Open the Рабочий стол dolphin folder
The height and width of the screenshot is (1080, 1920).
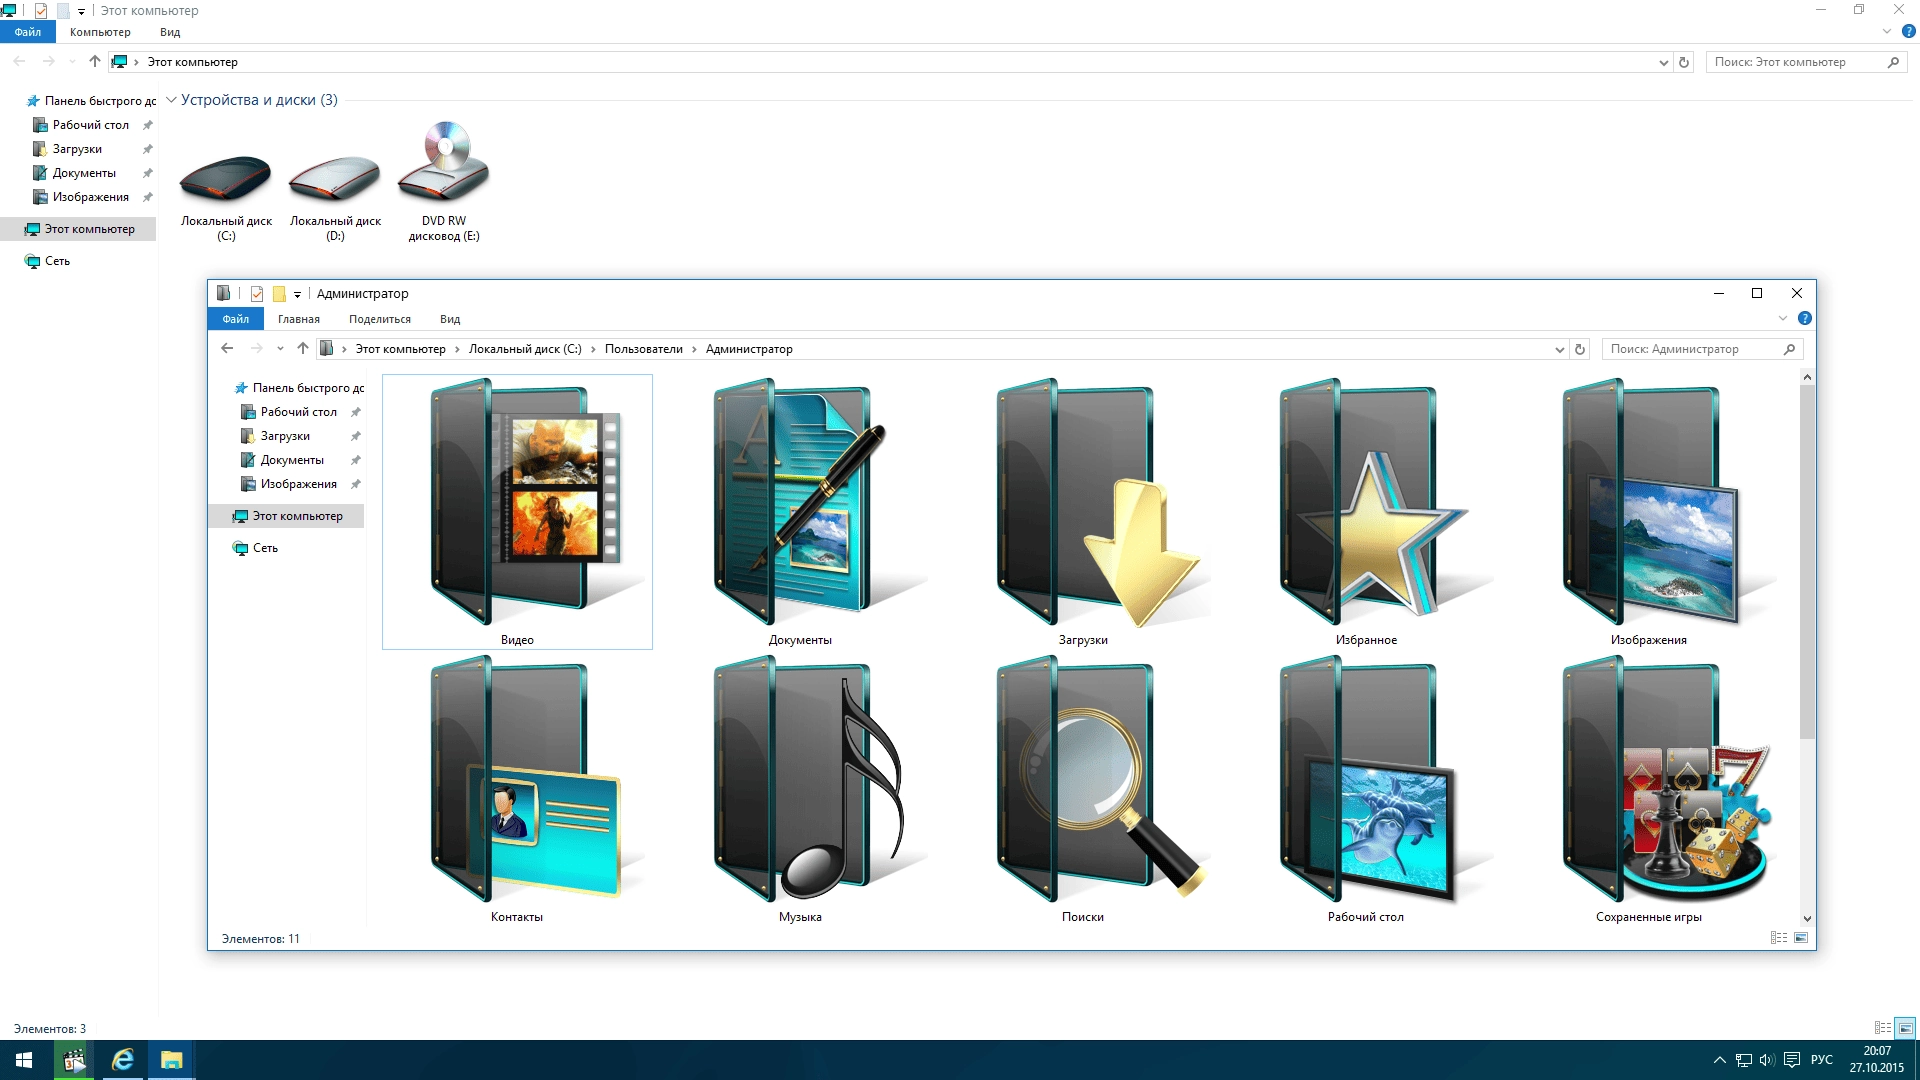(1366, 788)
